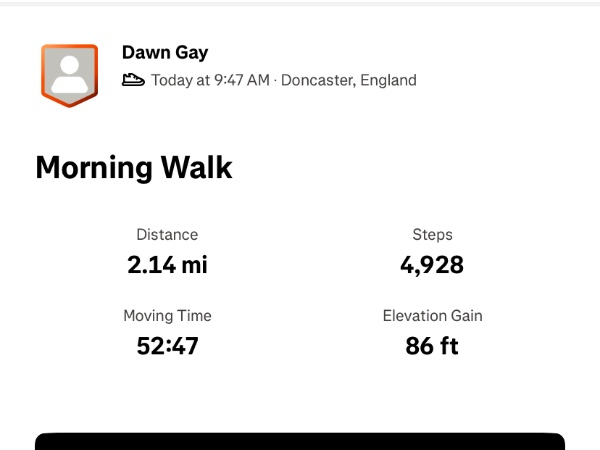
Task: Select the 2.14 mi distance value
Action: [167, 265]
